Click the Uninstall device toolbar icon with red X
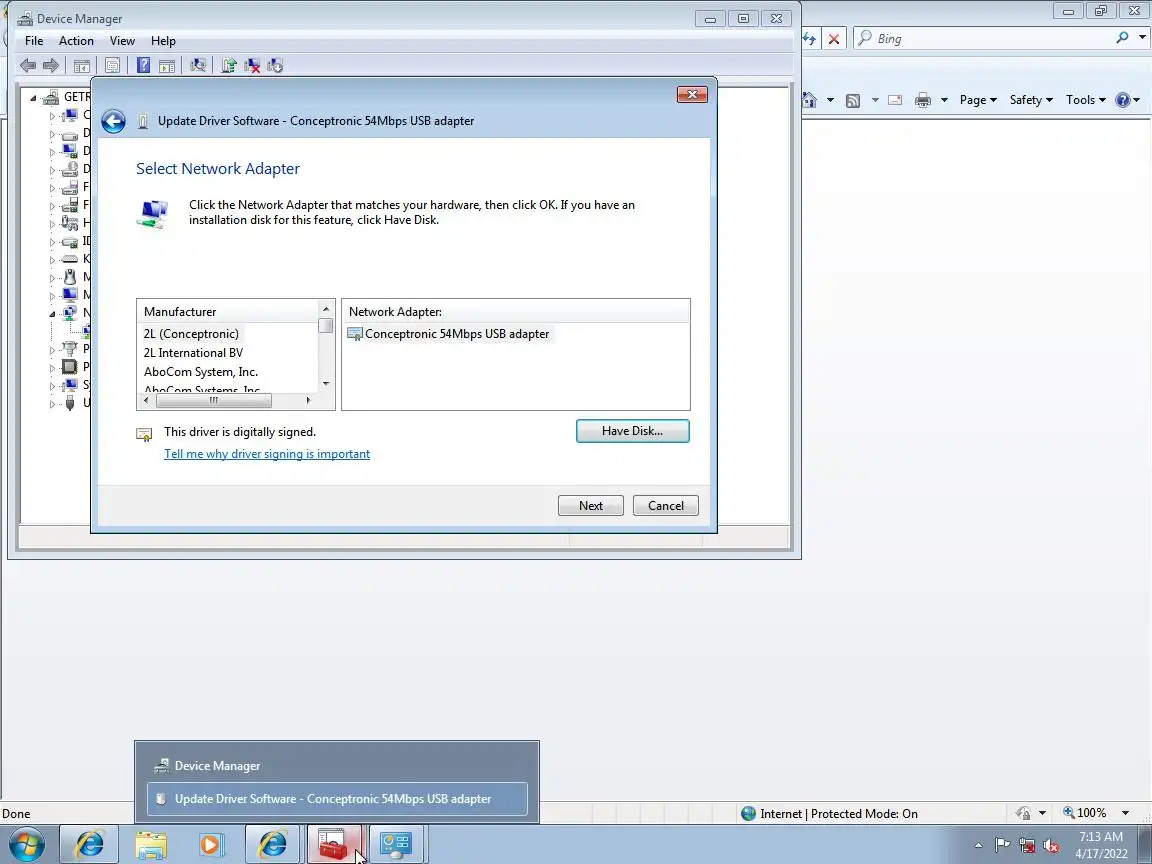The image size is (1152, 864). pyautogui.click(x=252, y=65)
